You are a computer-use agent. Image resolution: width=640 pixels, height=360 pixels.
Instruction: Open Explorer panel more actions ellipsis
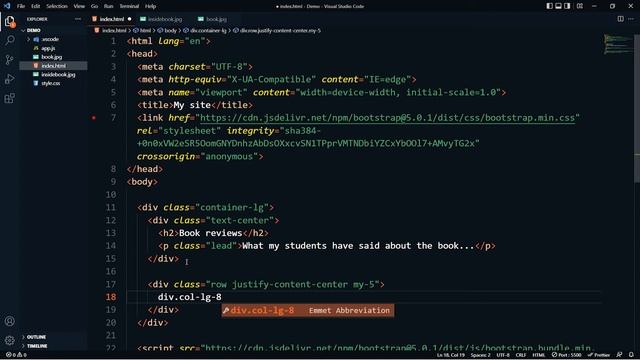[78, 19]
